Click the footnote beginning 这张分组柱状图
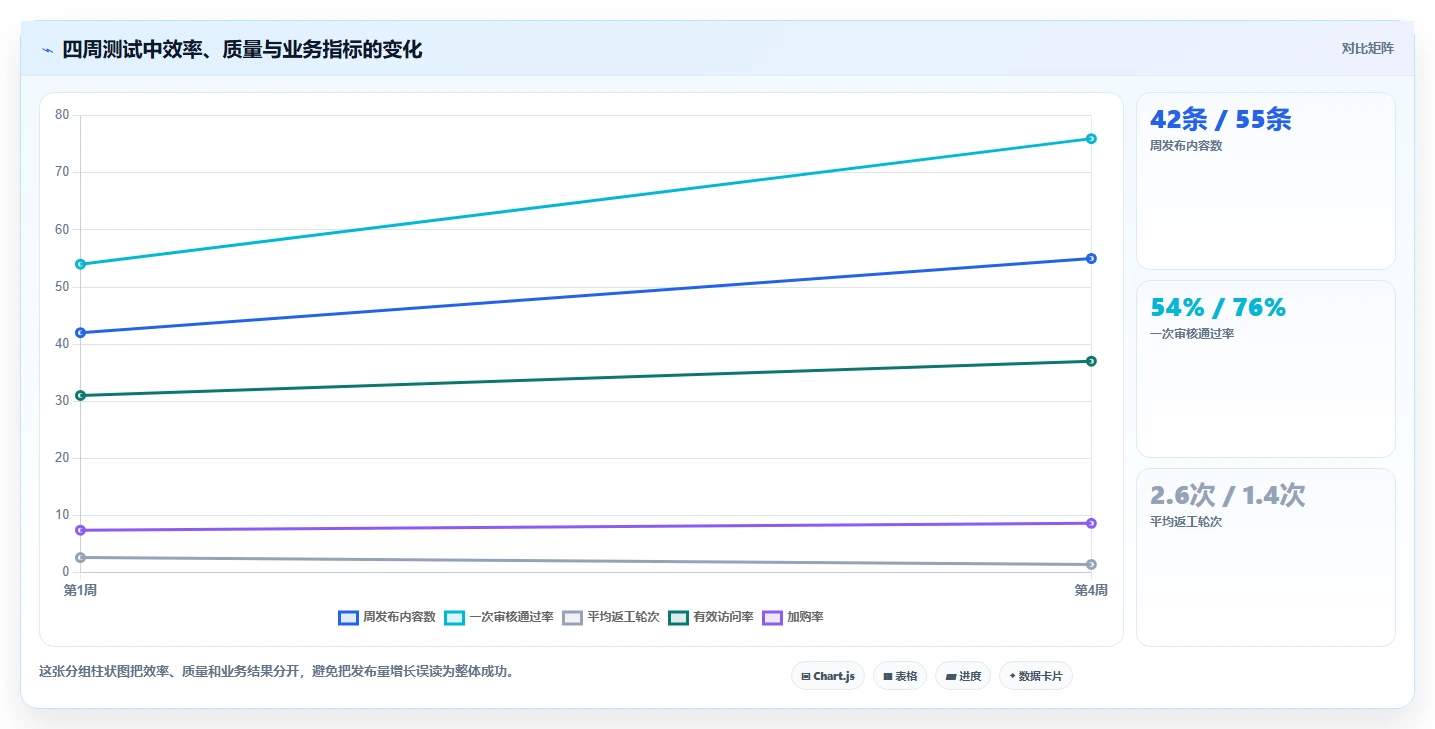 point(279,672)
